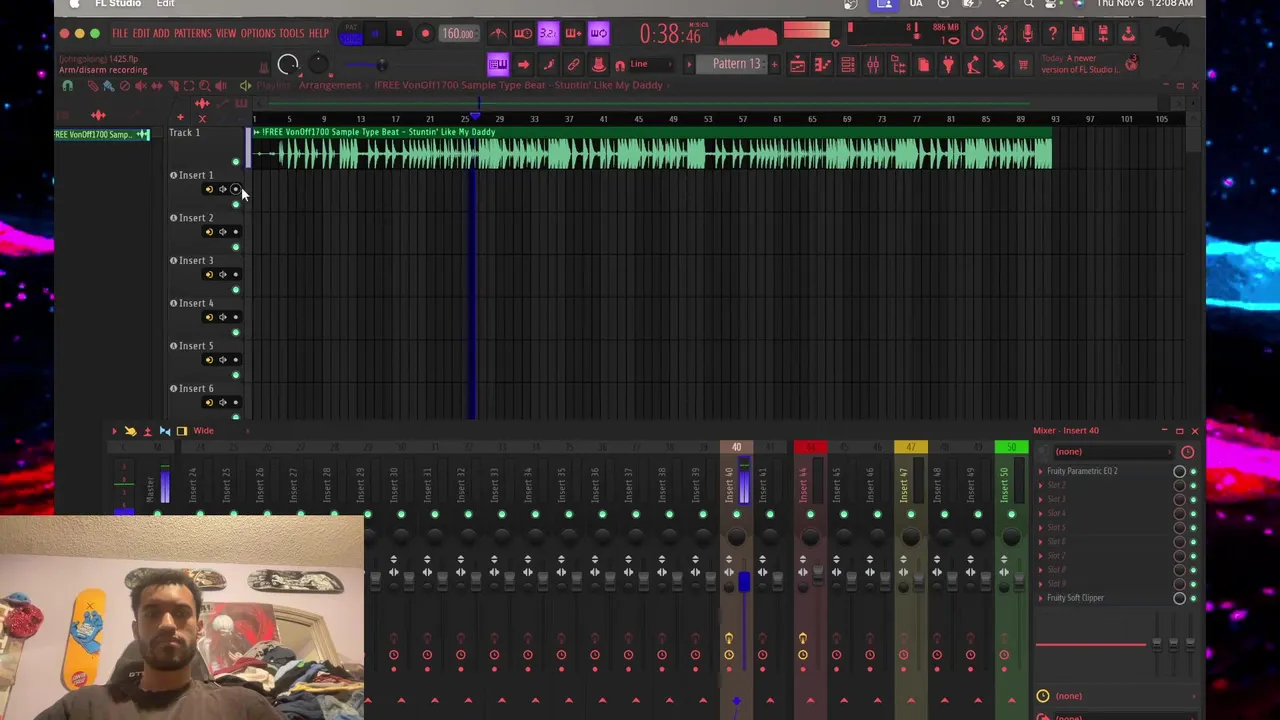Click the link/multilink controllers icon
This screenshot has width=1280, height=720.
[573, 65]
